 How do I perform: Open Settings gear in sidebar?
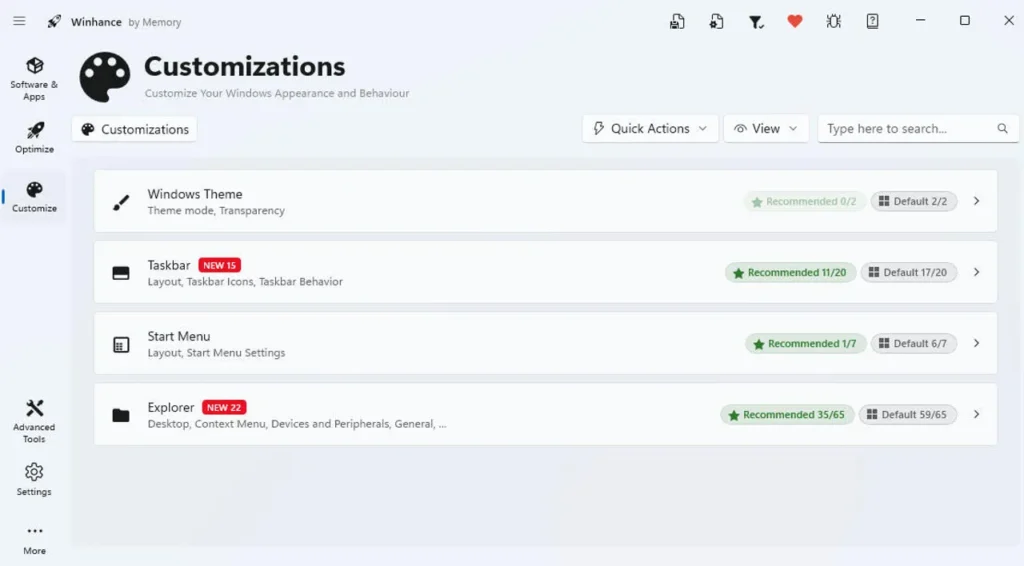click(34, 480)
